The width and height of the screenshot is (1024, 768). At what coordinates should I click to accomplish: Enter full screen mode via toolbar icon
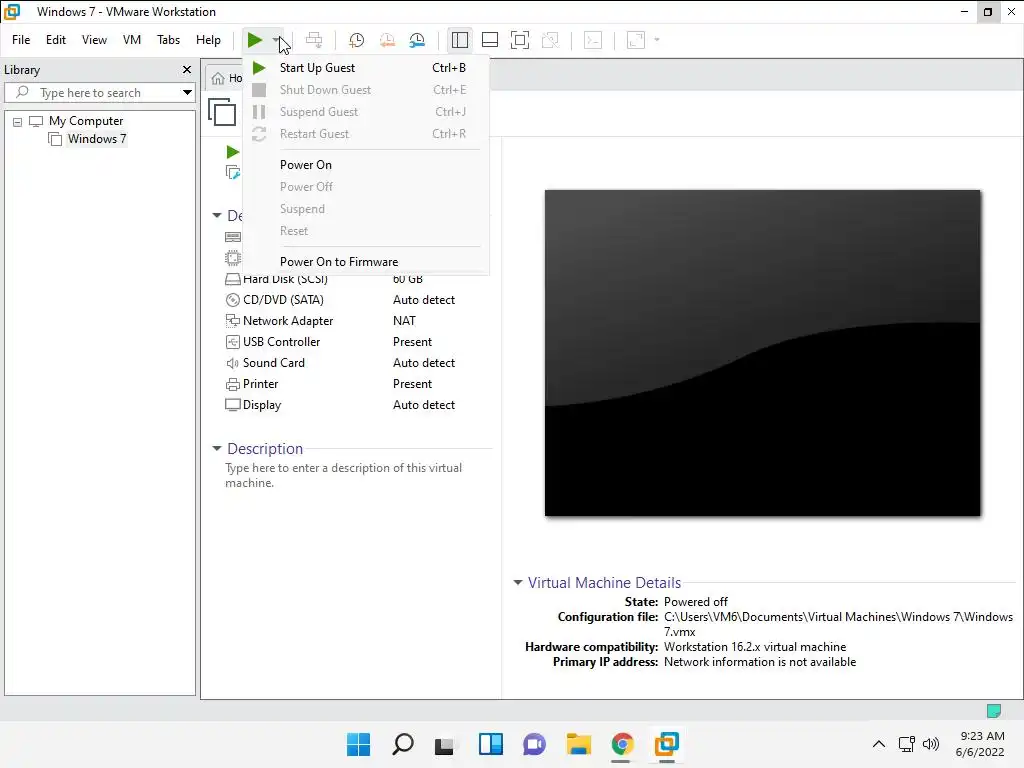click(x=520, y=40)
